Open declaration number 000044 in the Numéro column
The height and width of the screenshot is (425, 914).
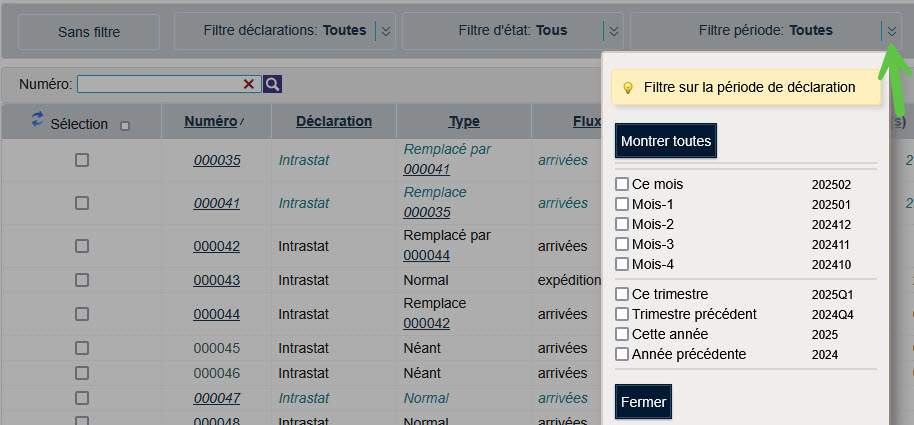[x=217, y=315]
